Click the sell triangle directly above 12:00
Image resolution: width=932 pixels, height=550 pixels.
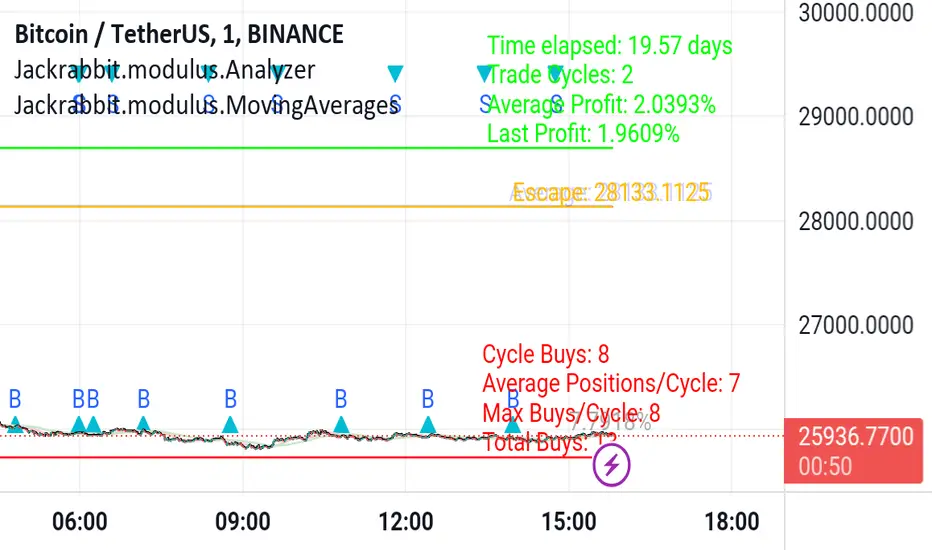[396, 73]
